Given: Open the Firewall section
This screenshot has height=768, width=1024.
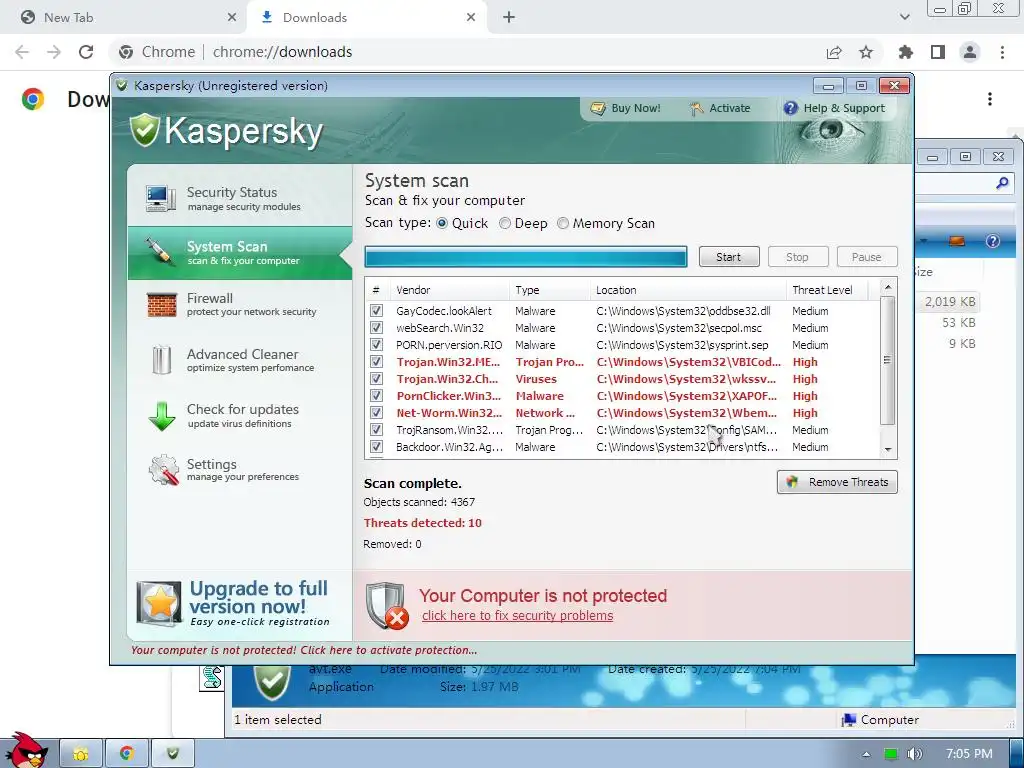Looking at the screenshot, I should coord(240,305).
